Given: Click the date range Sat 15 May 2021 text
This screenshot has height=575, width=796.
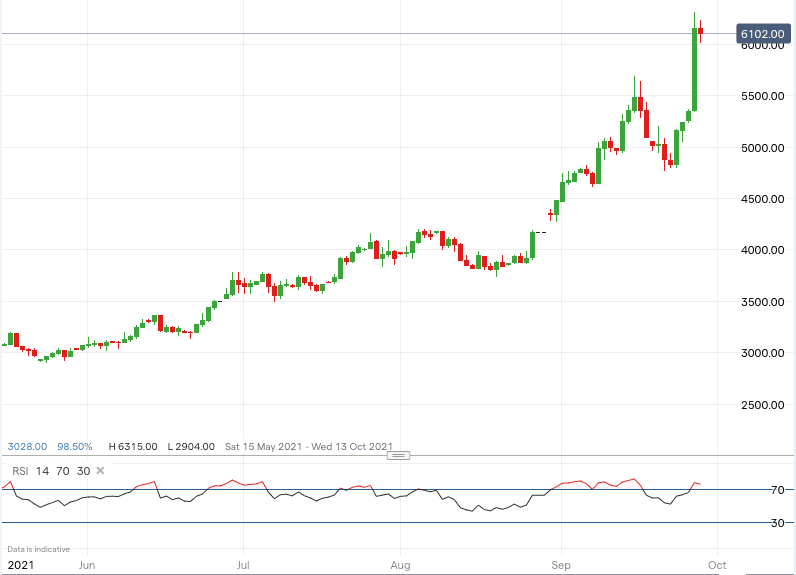Looking at the screenshot, I should click(x=266, y=446).
